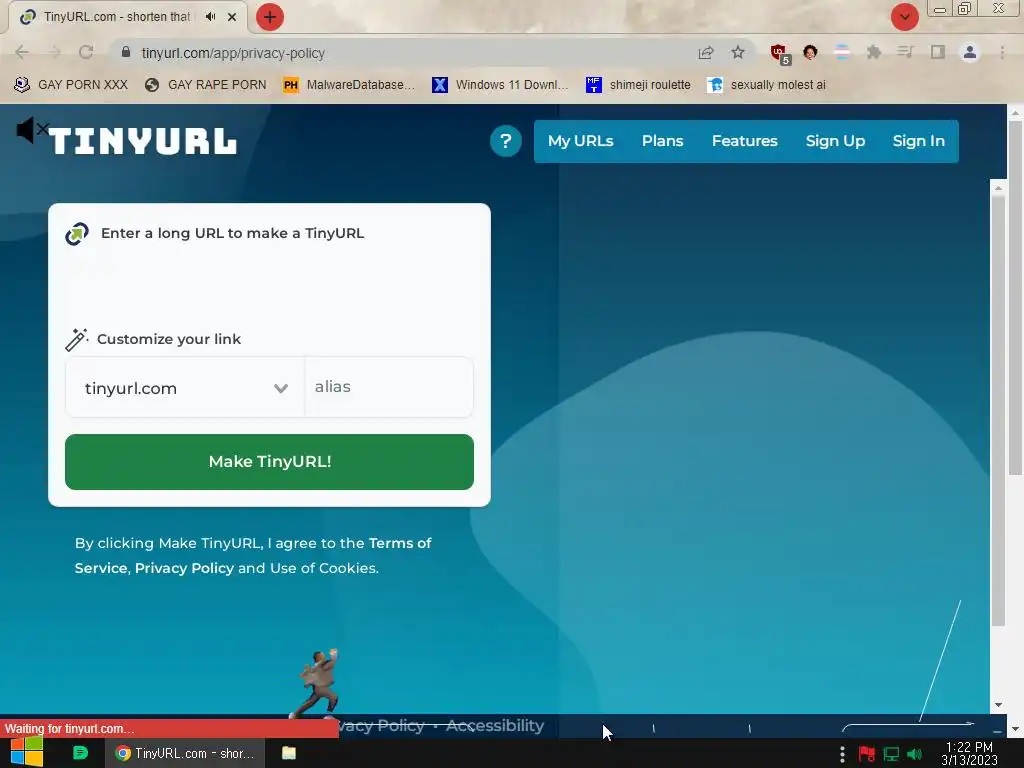
Task: Open the Extensions puzzle piece menu
Action: (874, 52)
